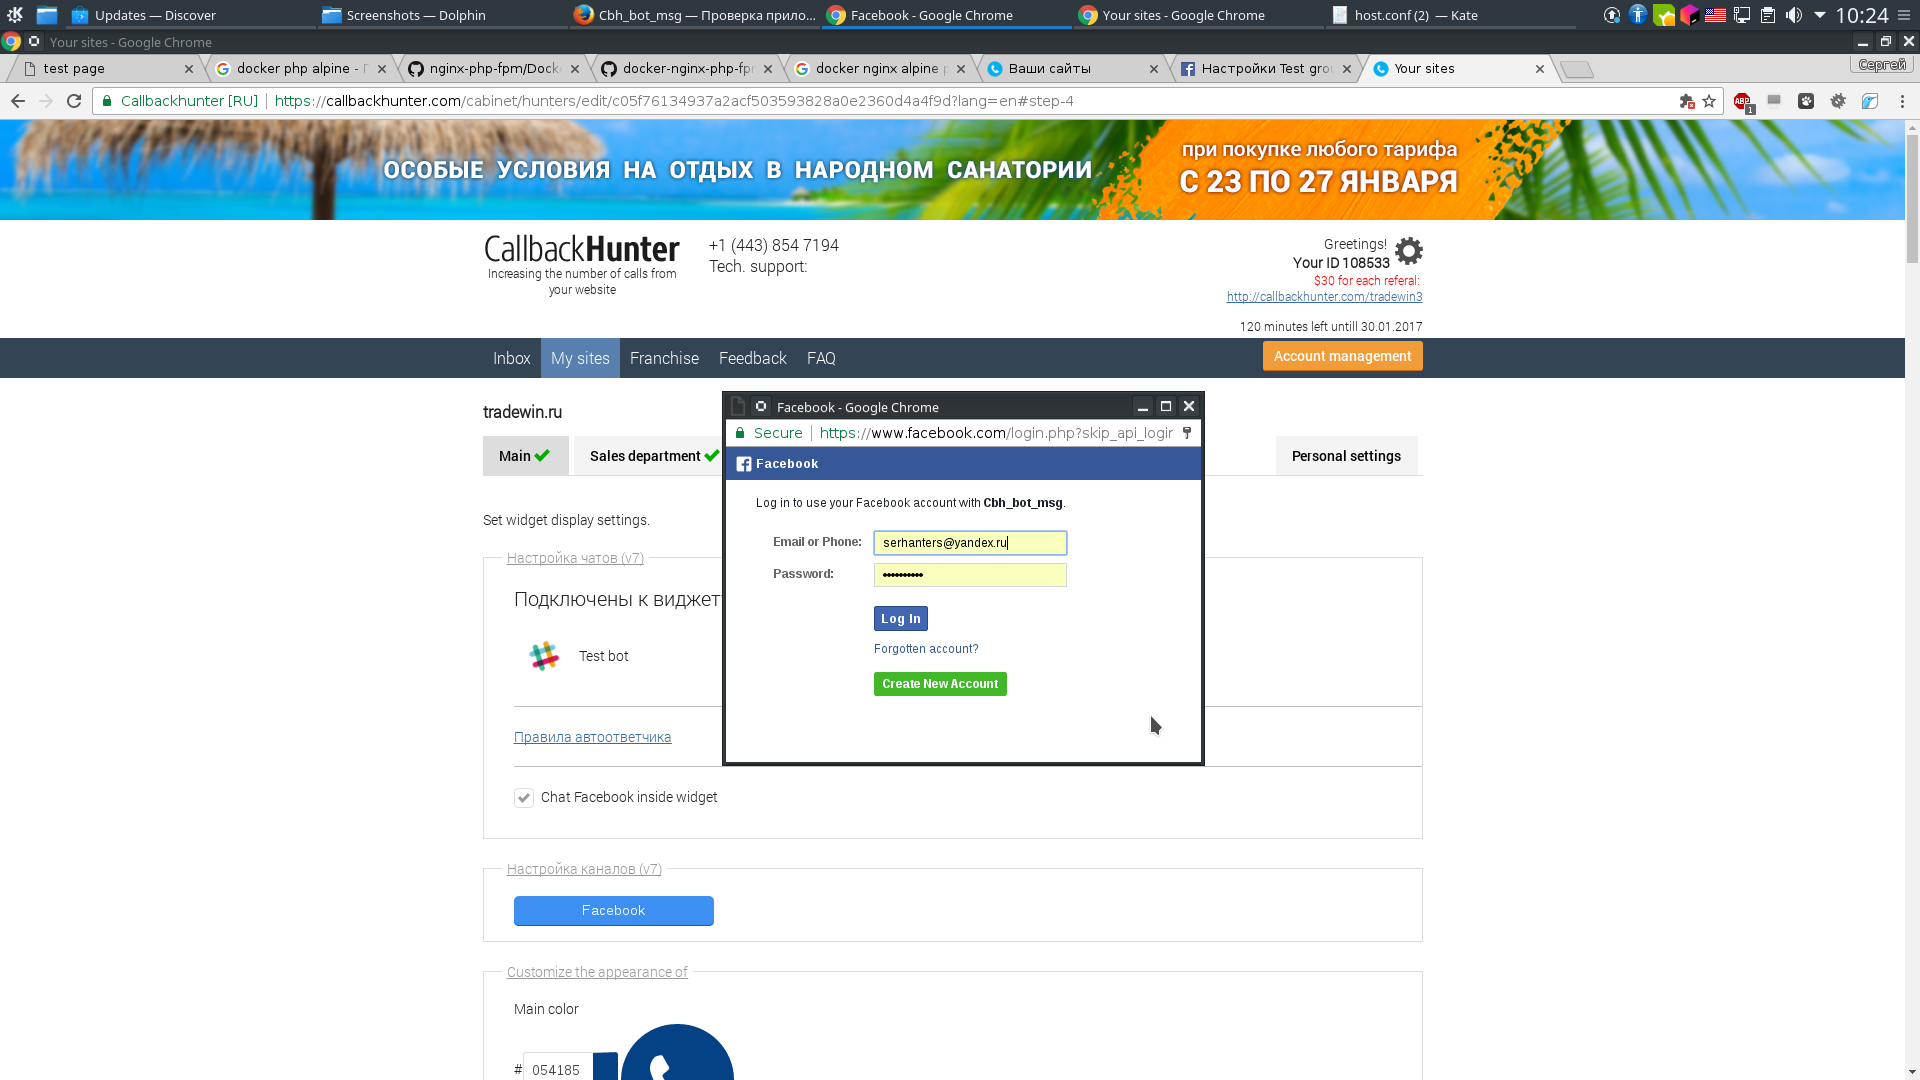
Task: Bookmark this page with the star
Action: [x=1709, y=101]
